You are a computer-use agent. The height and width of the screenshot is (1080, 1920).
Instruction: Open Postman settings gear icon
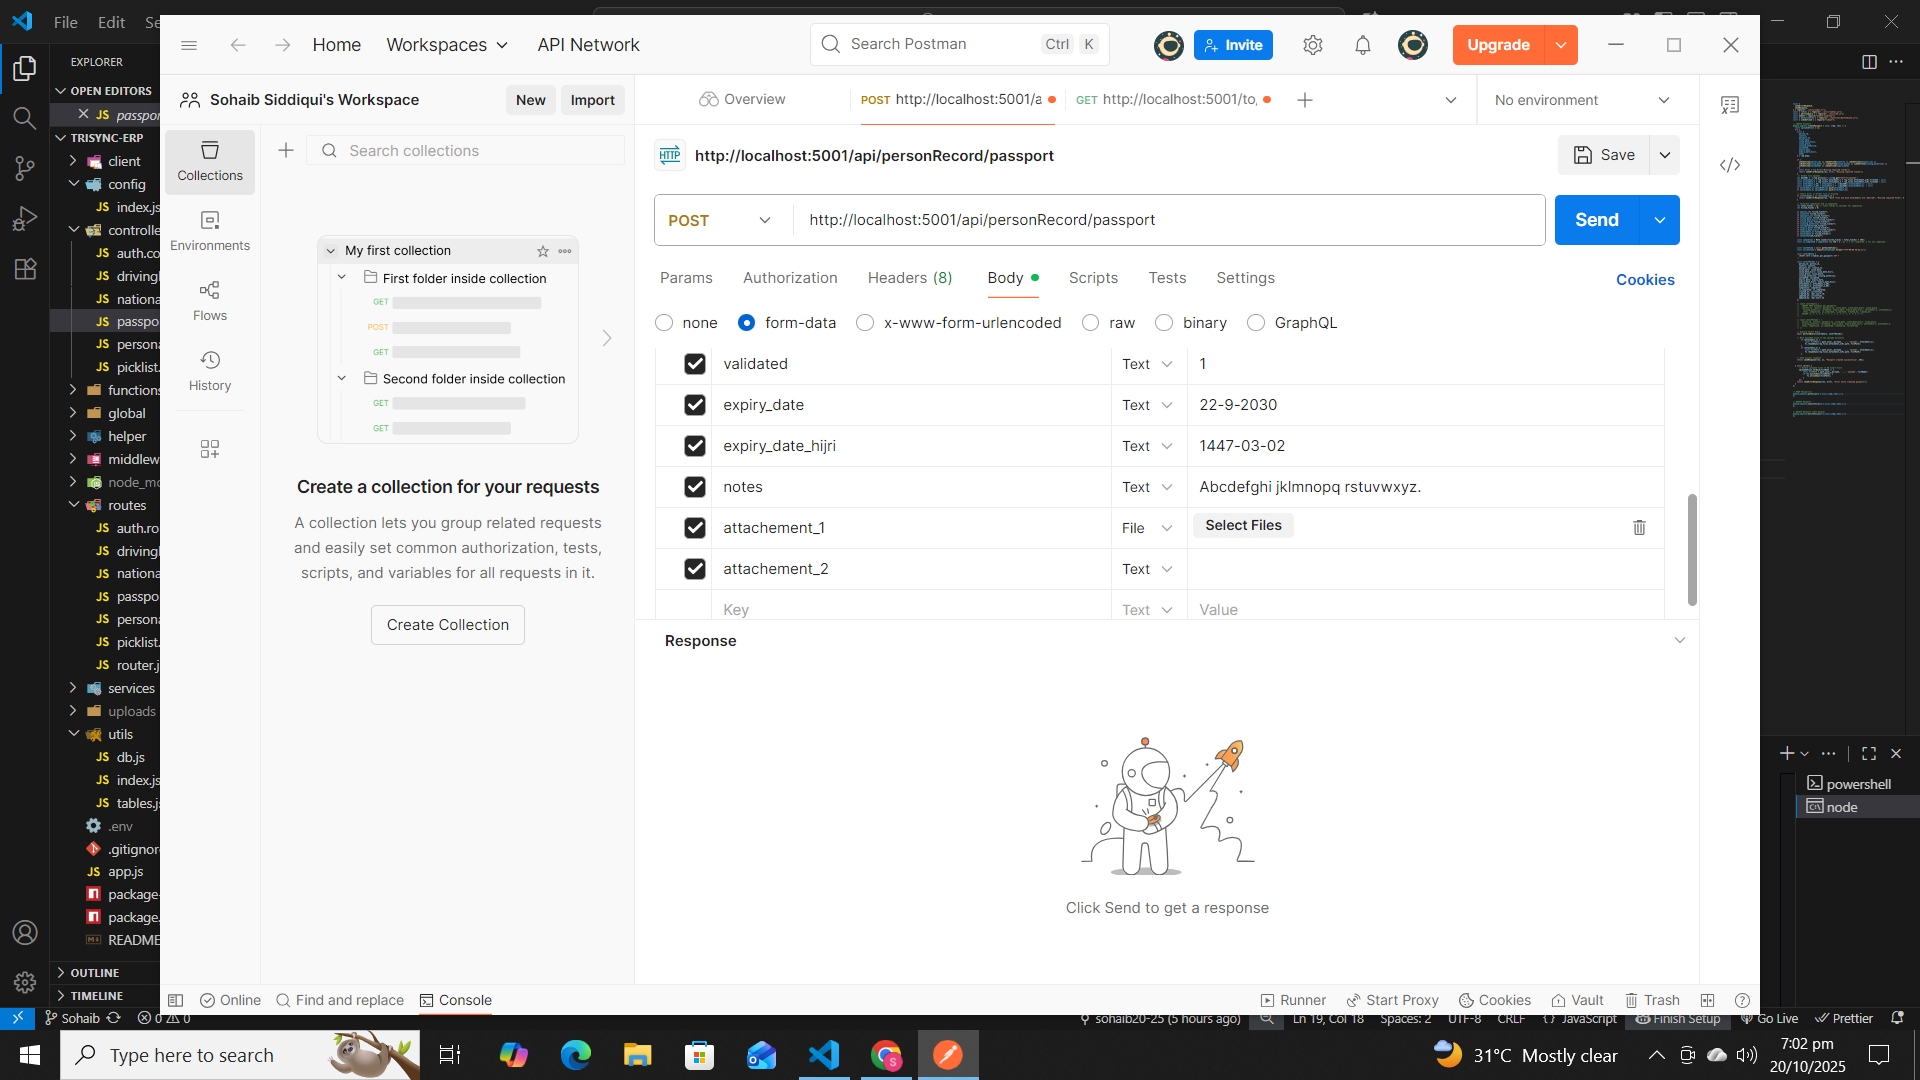click(x=1313, y=45)
